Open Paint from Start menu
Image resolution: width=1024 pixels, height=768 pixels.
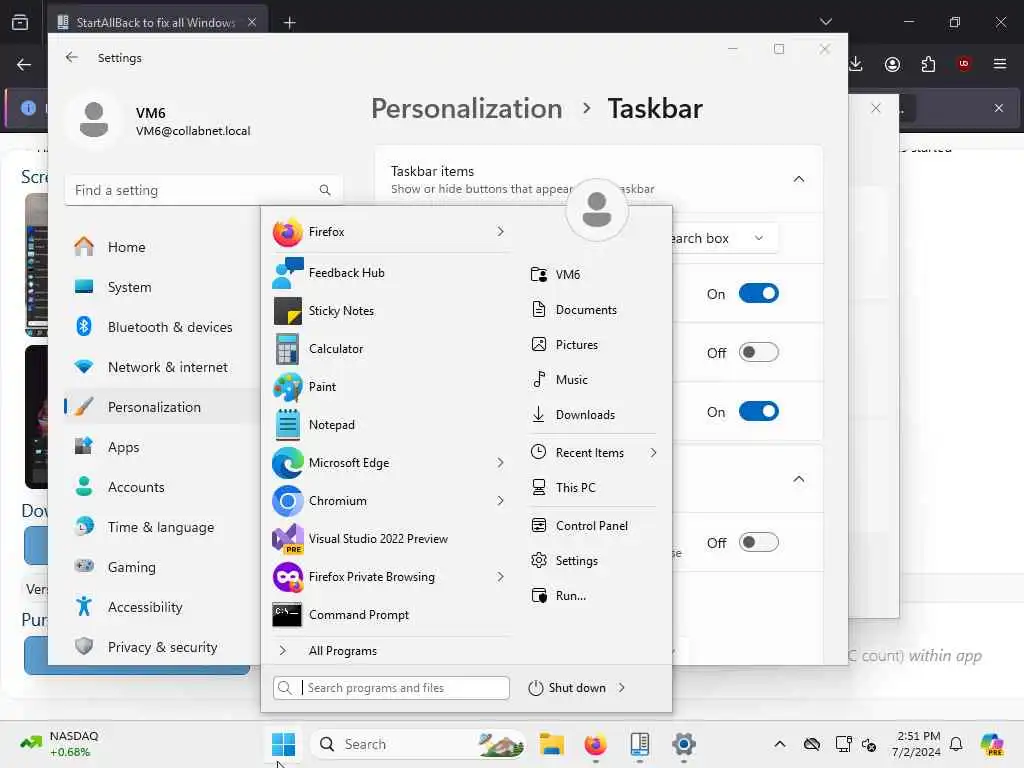391,387
